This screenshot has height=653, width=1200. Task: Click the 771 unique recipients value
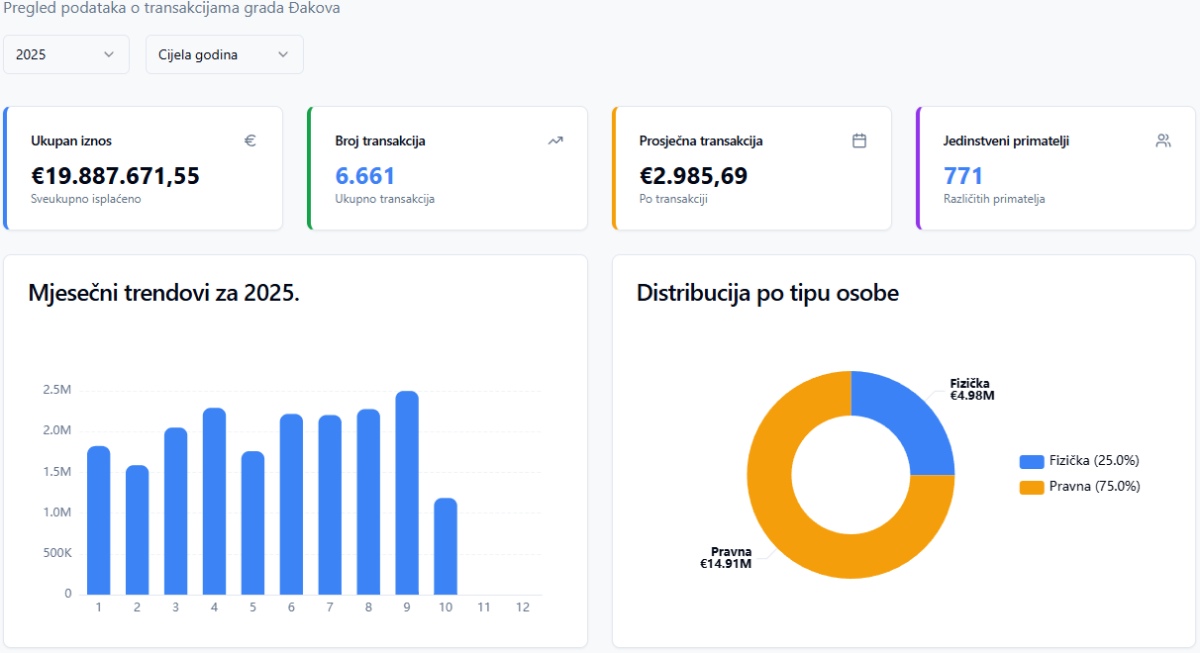[963, 177]
